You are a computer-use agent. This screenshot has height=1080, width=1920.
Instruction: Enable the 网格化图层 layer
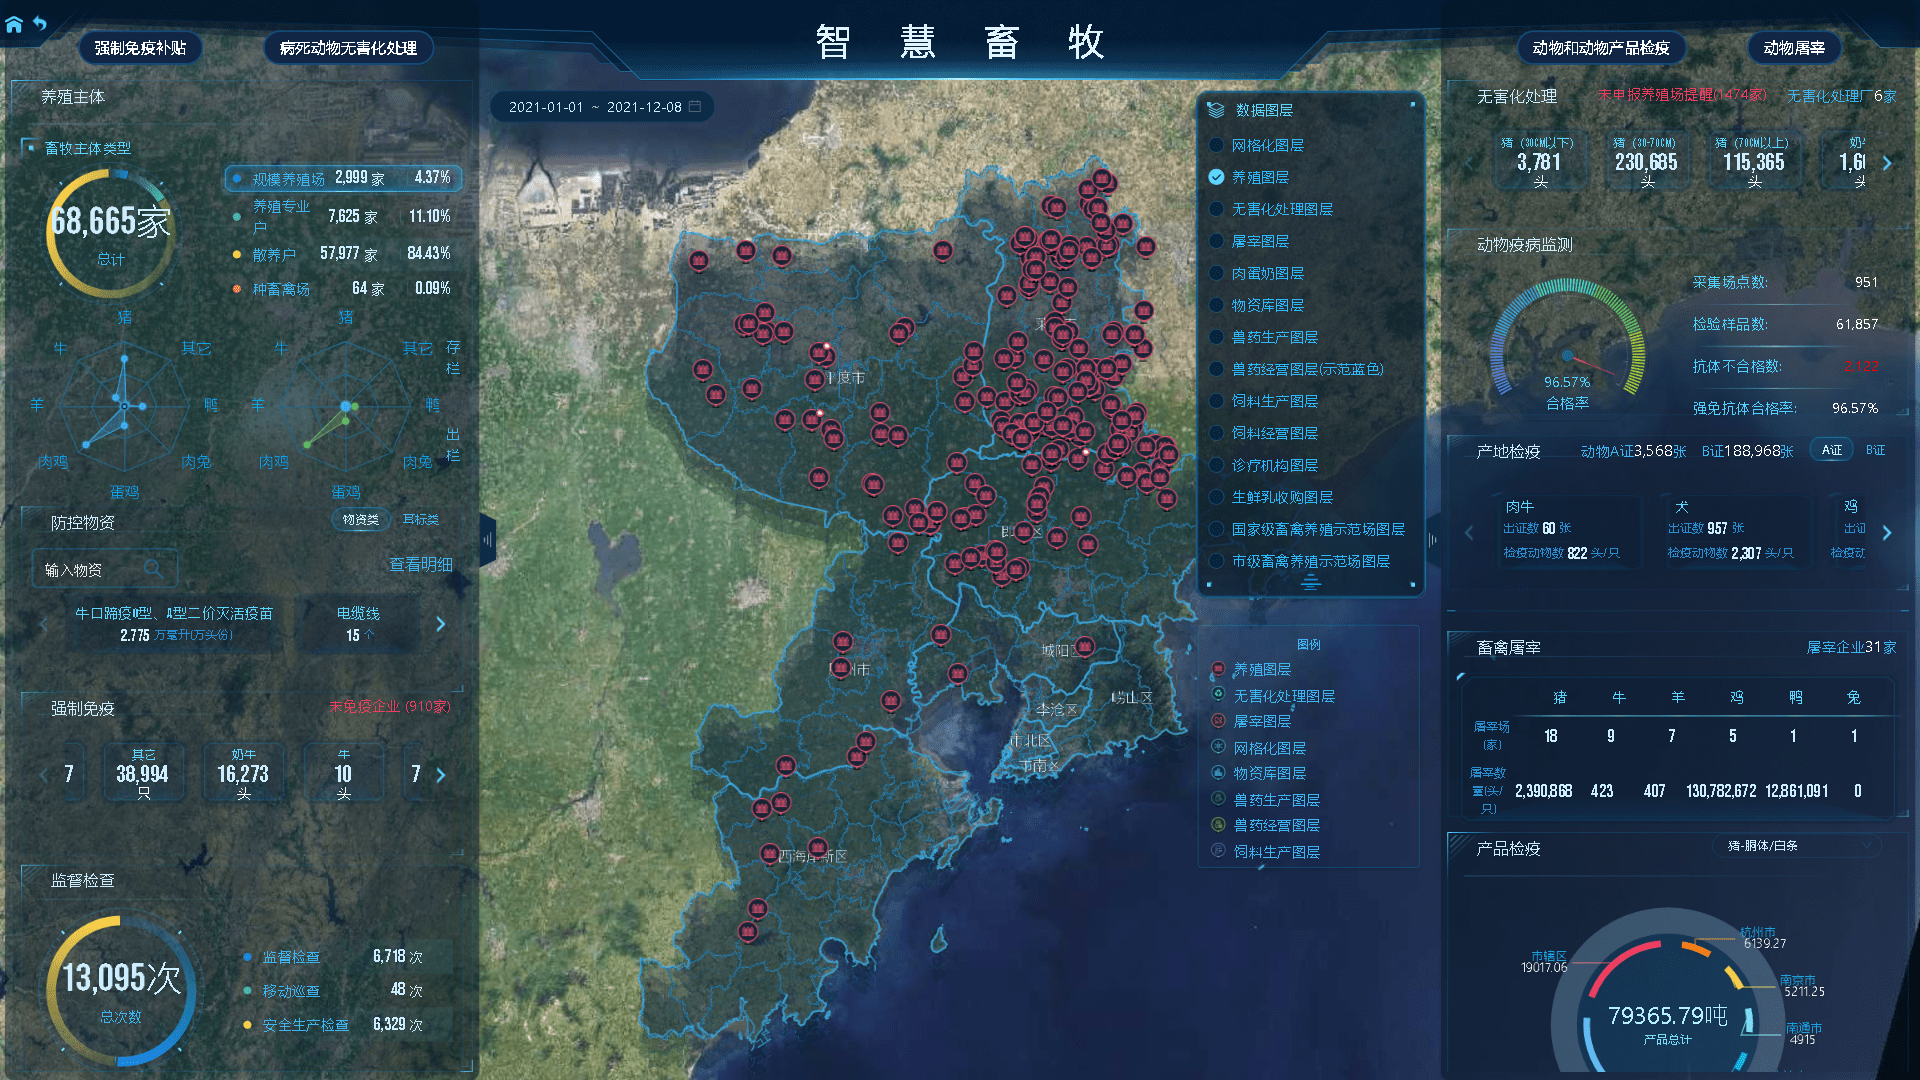(1216, 145)
